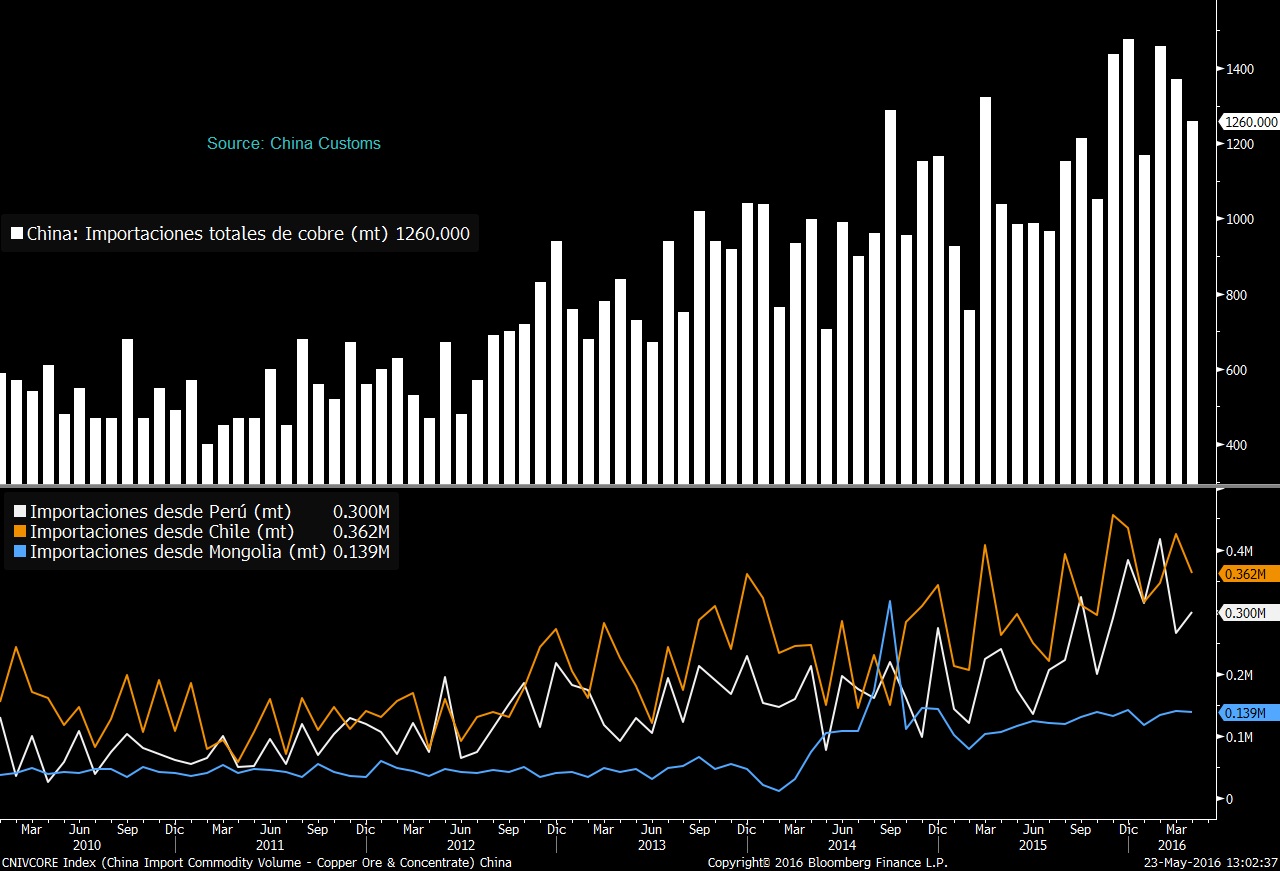Click the 'Importaciones desde Chile (mt)' legend entry
1280x871 pixels.
(x=162, y=532)
